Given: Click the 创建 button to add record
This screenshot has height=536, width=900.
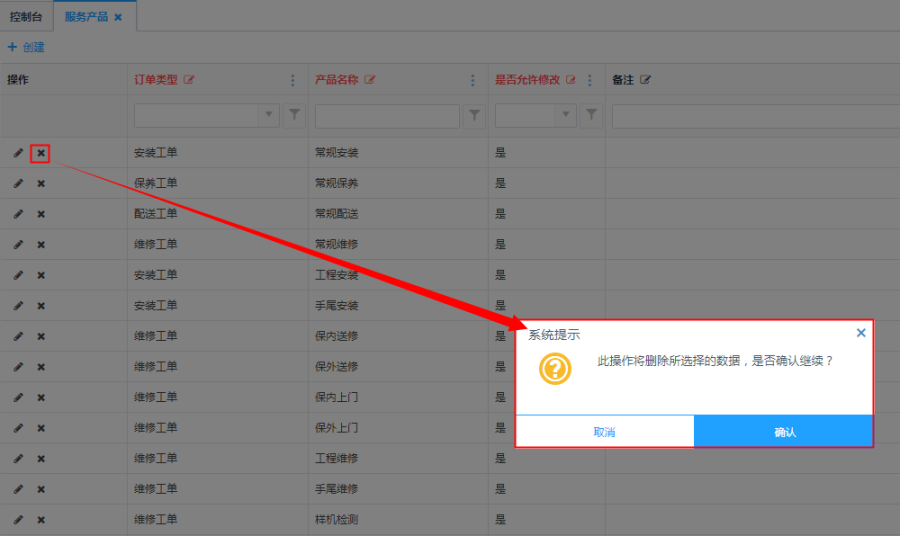Looking at the screenshot, I should [27, 47].
